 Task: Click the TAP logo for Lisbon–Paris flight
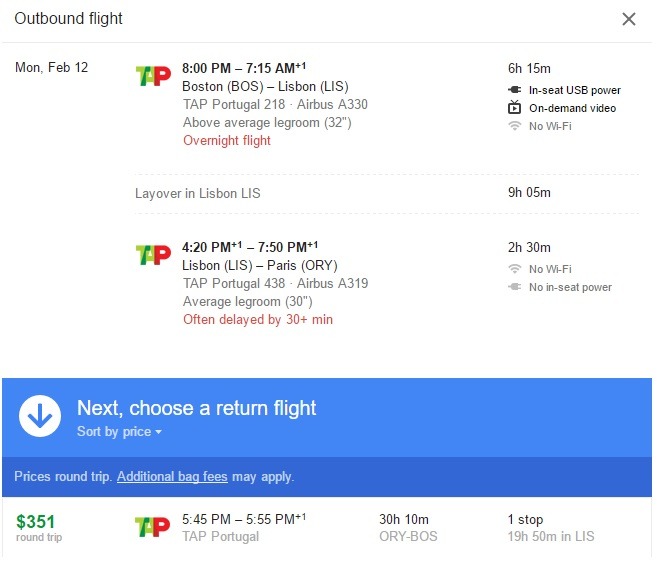(x=153, y=255)
